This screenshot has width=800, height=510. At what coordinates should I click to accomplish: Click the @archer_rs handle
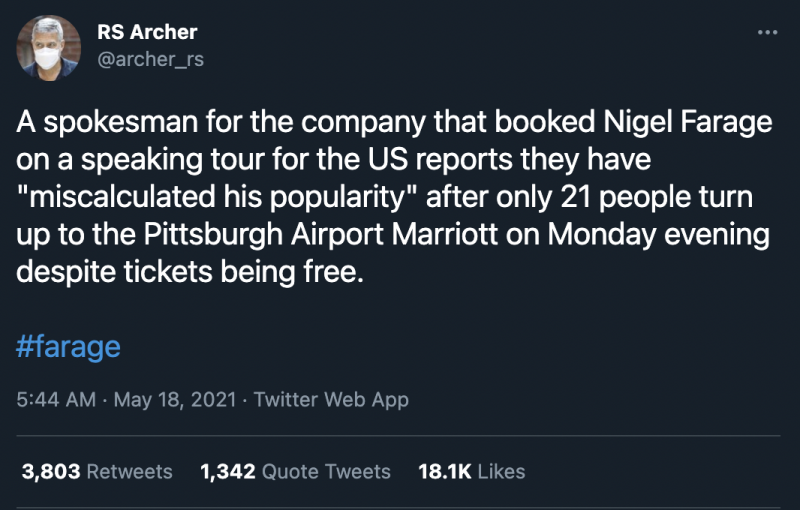pyautogui.click(x=150, y=59)
